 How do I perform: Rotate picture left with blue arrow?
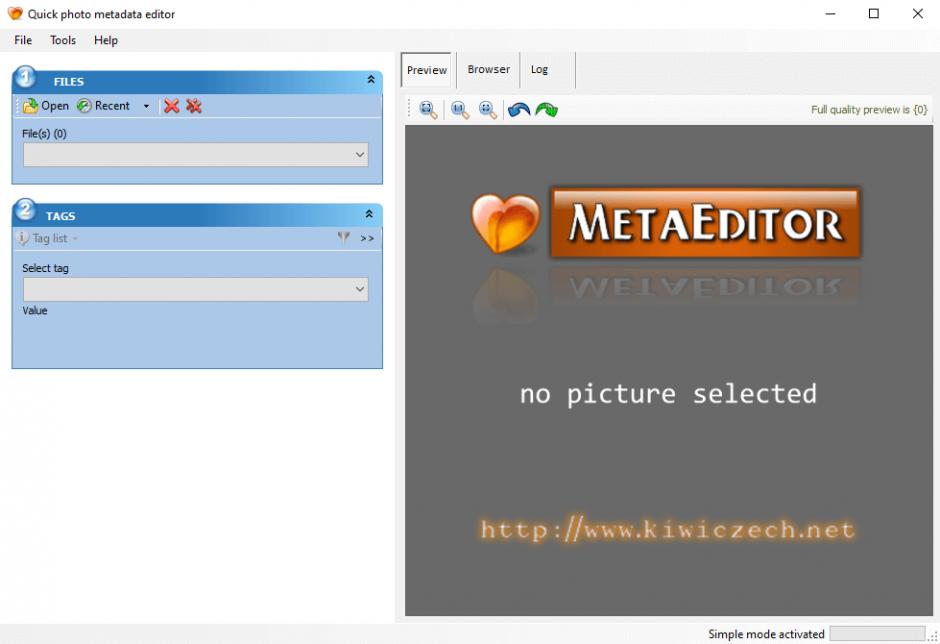[x=519, y=110]
